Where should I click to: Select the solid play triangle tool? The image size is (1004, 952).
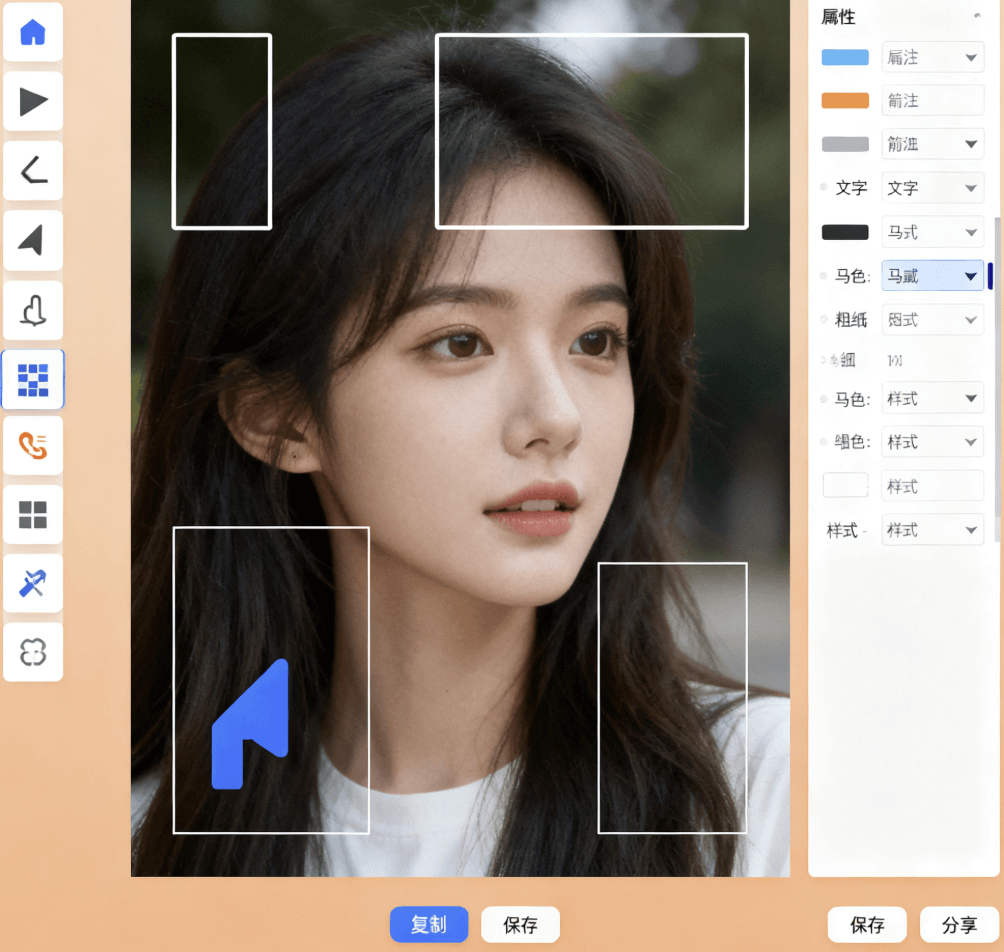pyautogui.click(x=33, y=101)
